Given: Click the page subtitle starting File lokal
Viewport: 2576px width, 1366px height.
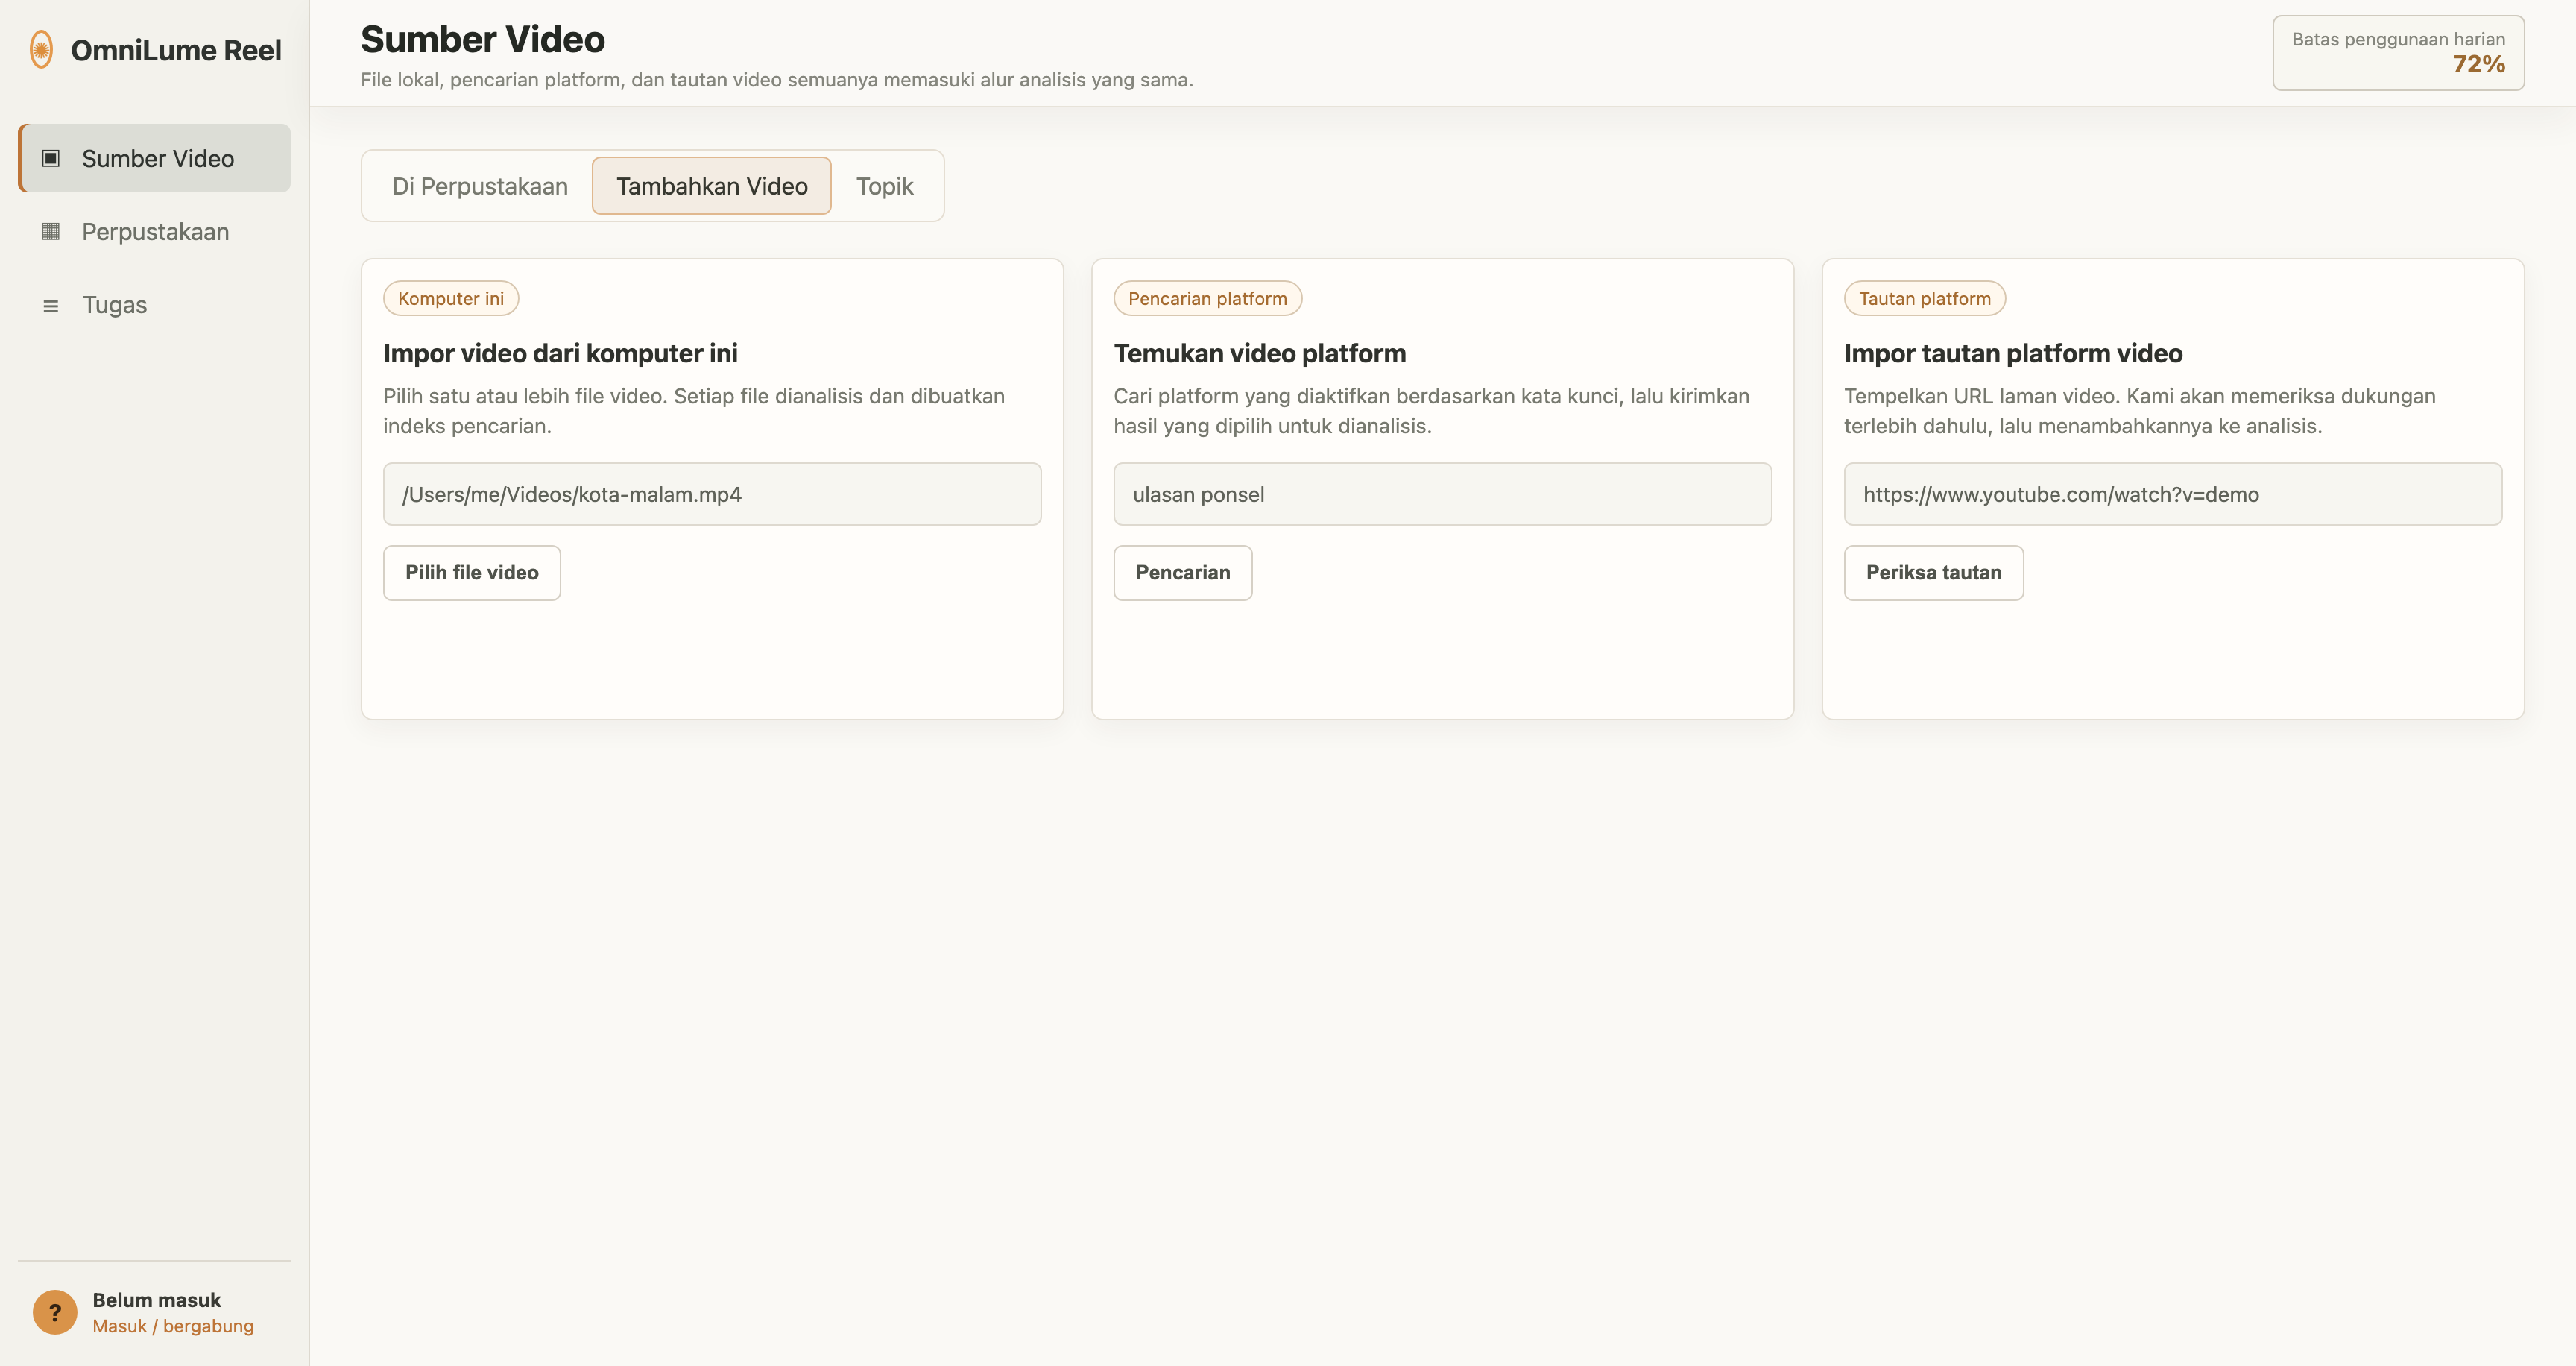Looking at the screenshot, I should pos(777,80).
